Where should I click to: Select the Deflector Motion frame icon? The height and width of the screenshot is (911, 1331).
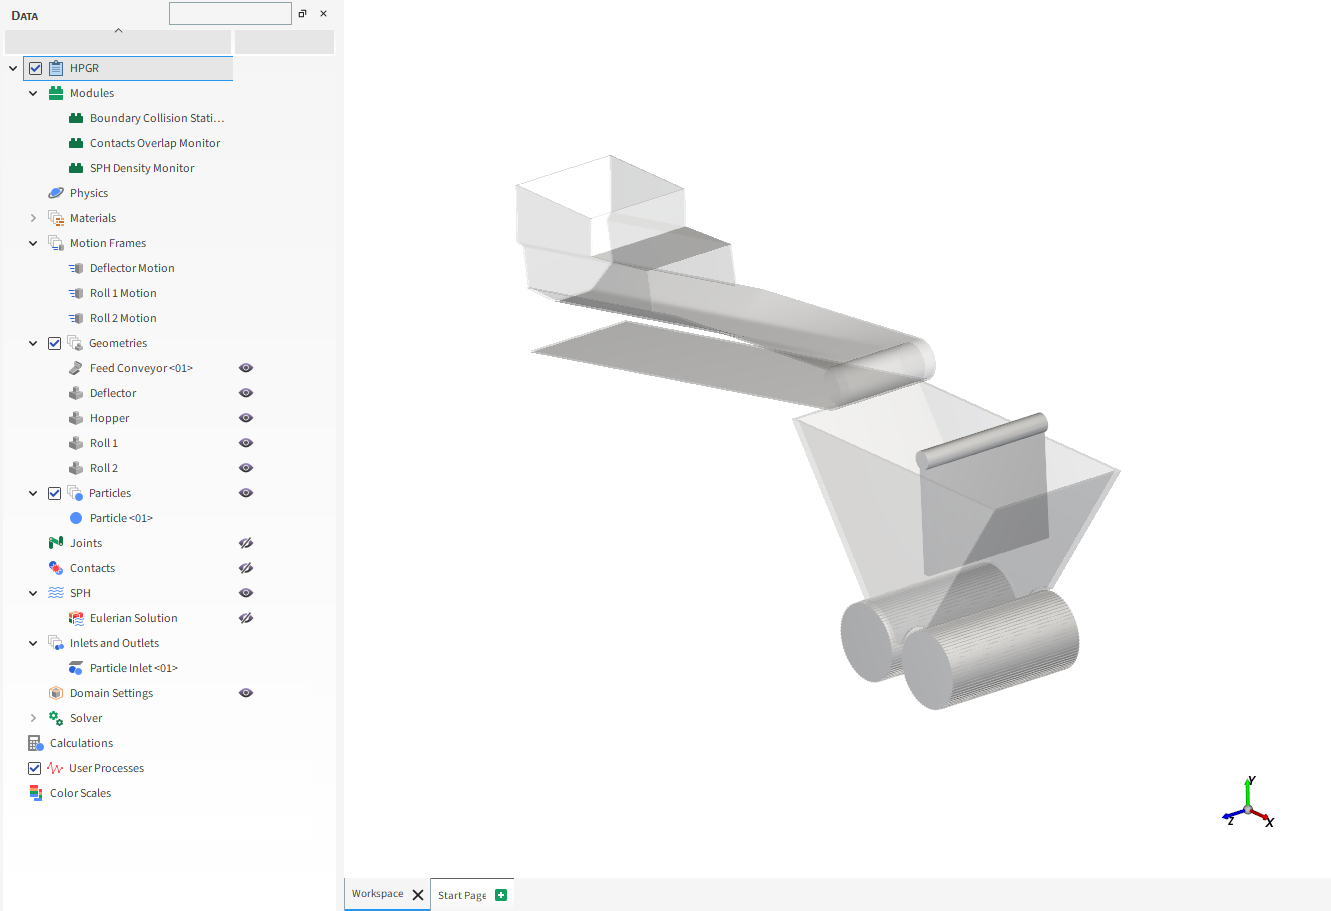[x=76, y=268]
